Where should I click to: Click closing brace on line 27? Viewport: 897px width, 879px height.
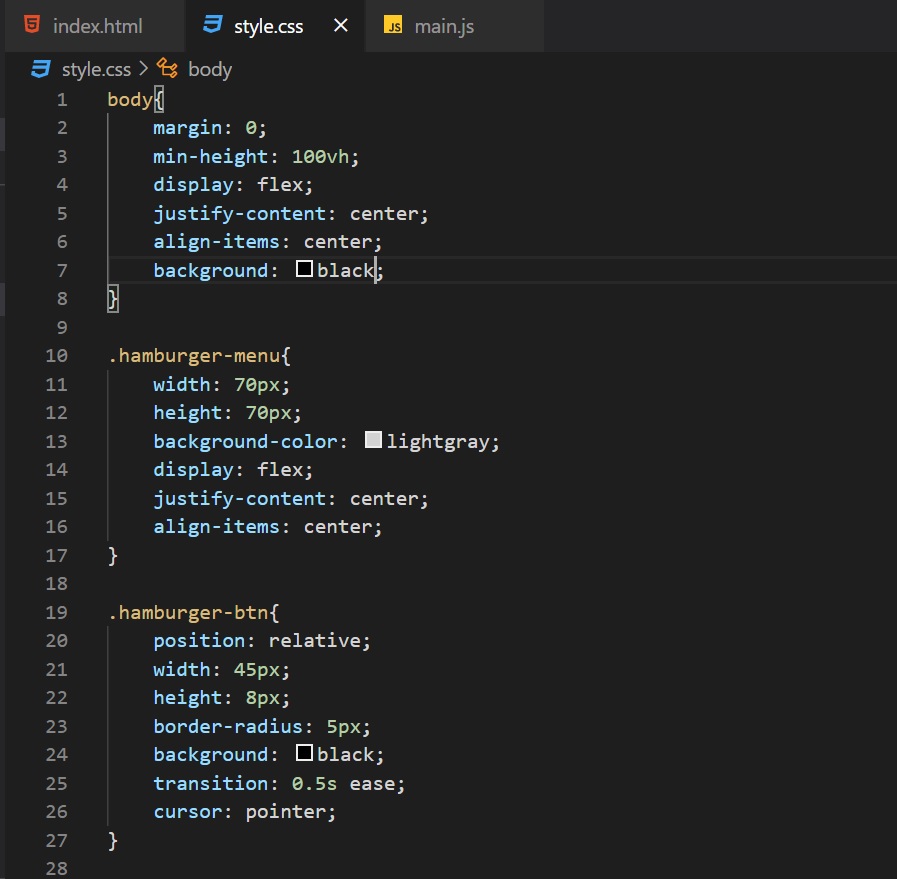click(x=113, y=841)
